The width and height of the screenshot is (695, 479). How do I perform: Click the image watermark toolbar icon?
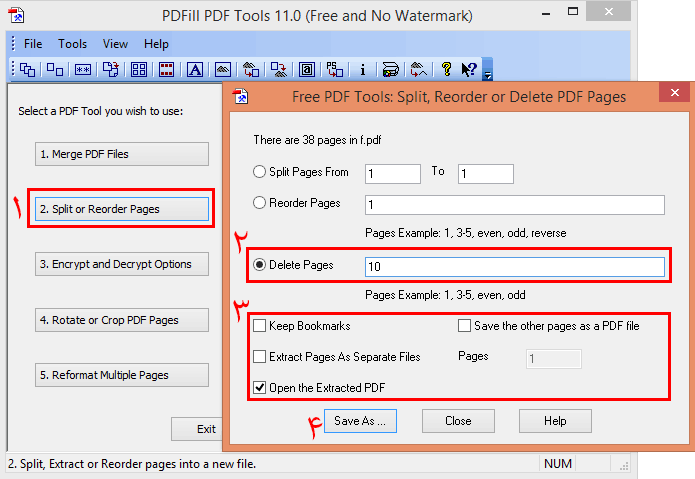click(223, 69)
